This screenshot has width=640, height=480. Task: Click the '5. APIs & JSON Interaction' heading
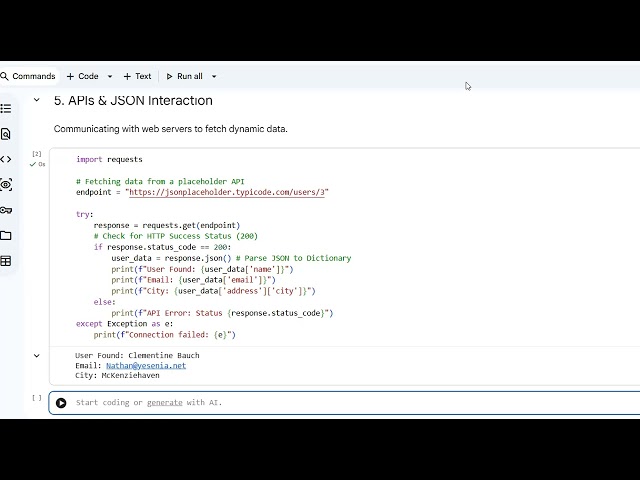tap(133, 100)
